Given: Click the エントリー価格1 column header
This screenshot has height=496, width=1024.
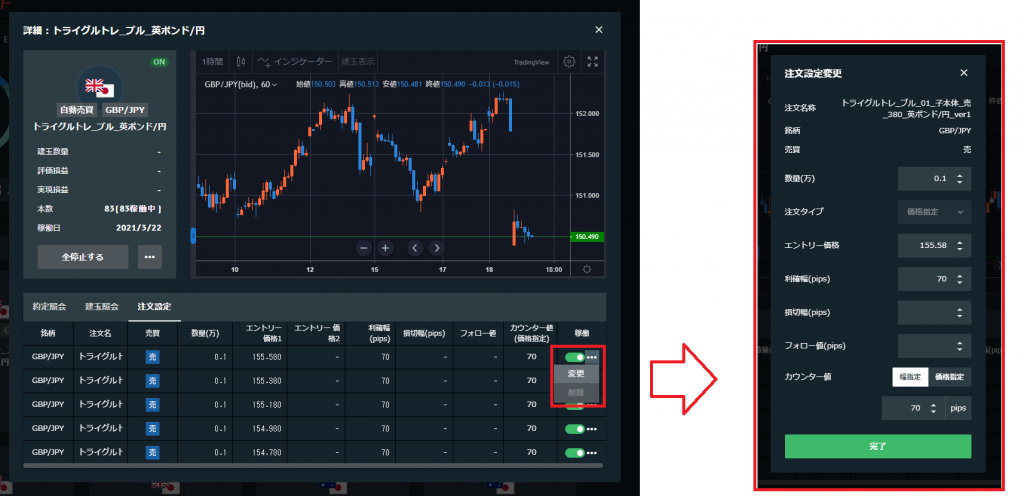Looking at the screenshot, I should click(x=260, y=333).
